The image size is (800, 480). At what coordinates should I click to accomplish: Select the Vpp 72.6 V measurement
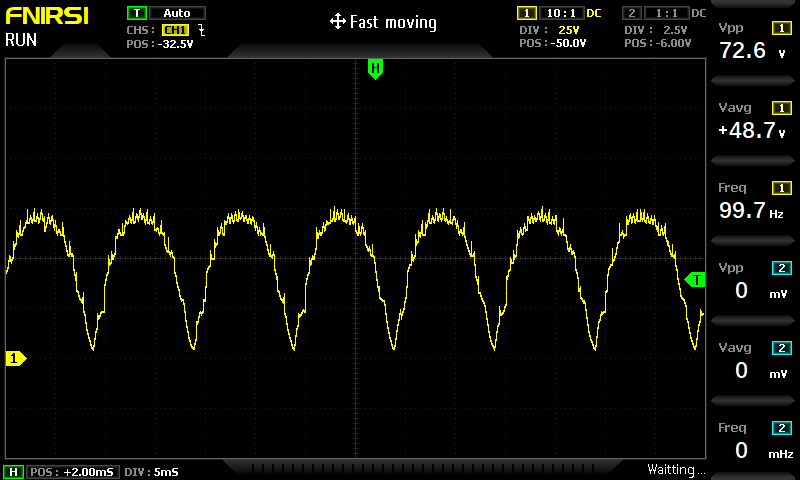point(753,41)
